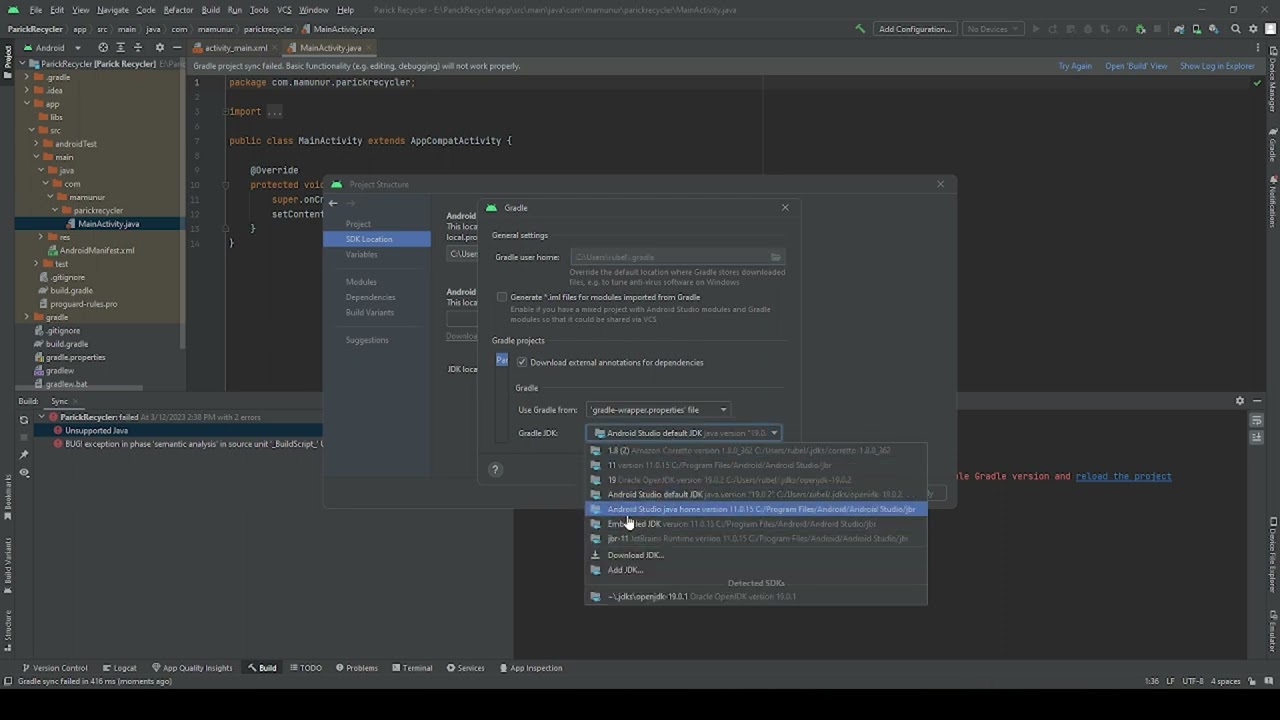Switch to activity_main.xml editor tab
This screenshot has width=1280, height=720.
(x=236, y=48)
